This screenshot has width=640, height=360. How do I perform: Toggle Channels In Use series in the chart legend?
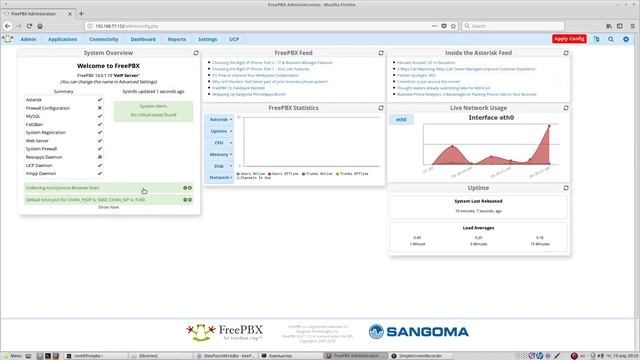coord(253,178)
